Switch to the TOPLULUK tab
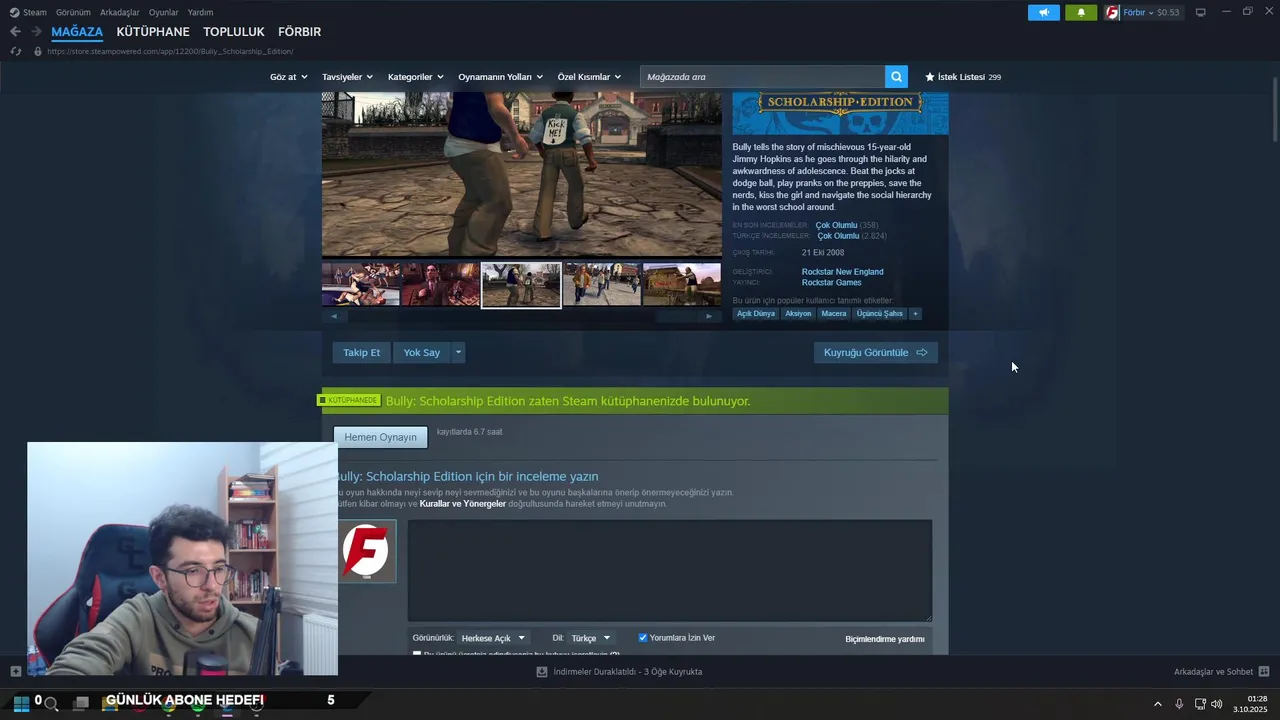 click(234, 32)
